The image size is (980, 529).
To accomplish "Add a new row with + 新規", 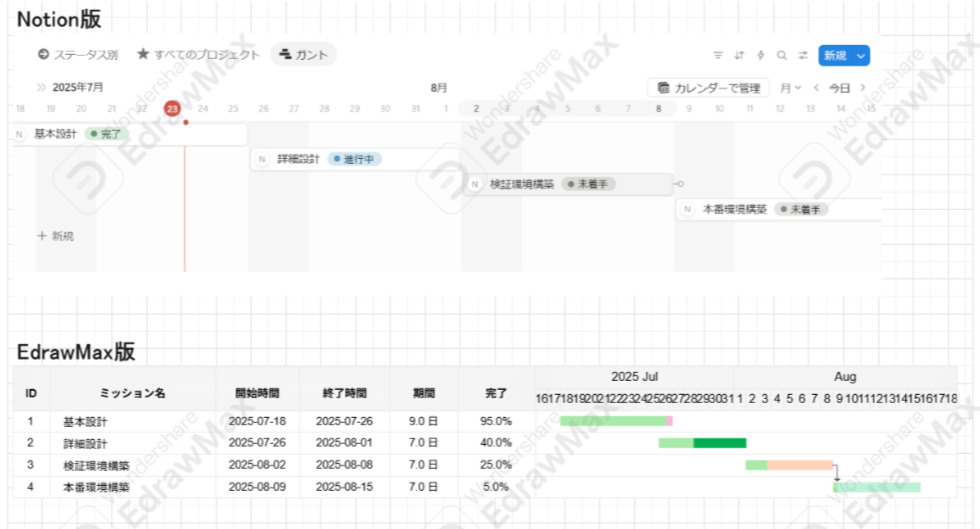I will point(56,236).
